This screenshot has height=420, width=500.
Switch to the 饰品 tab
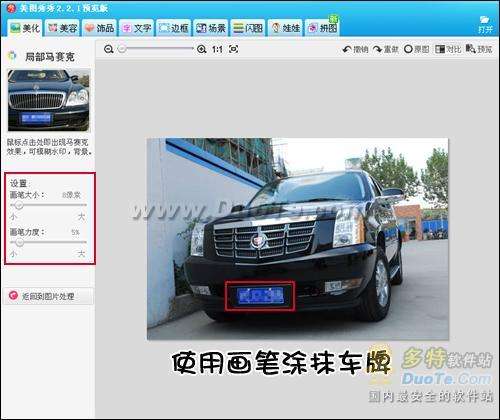tap(99, 28)
